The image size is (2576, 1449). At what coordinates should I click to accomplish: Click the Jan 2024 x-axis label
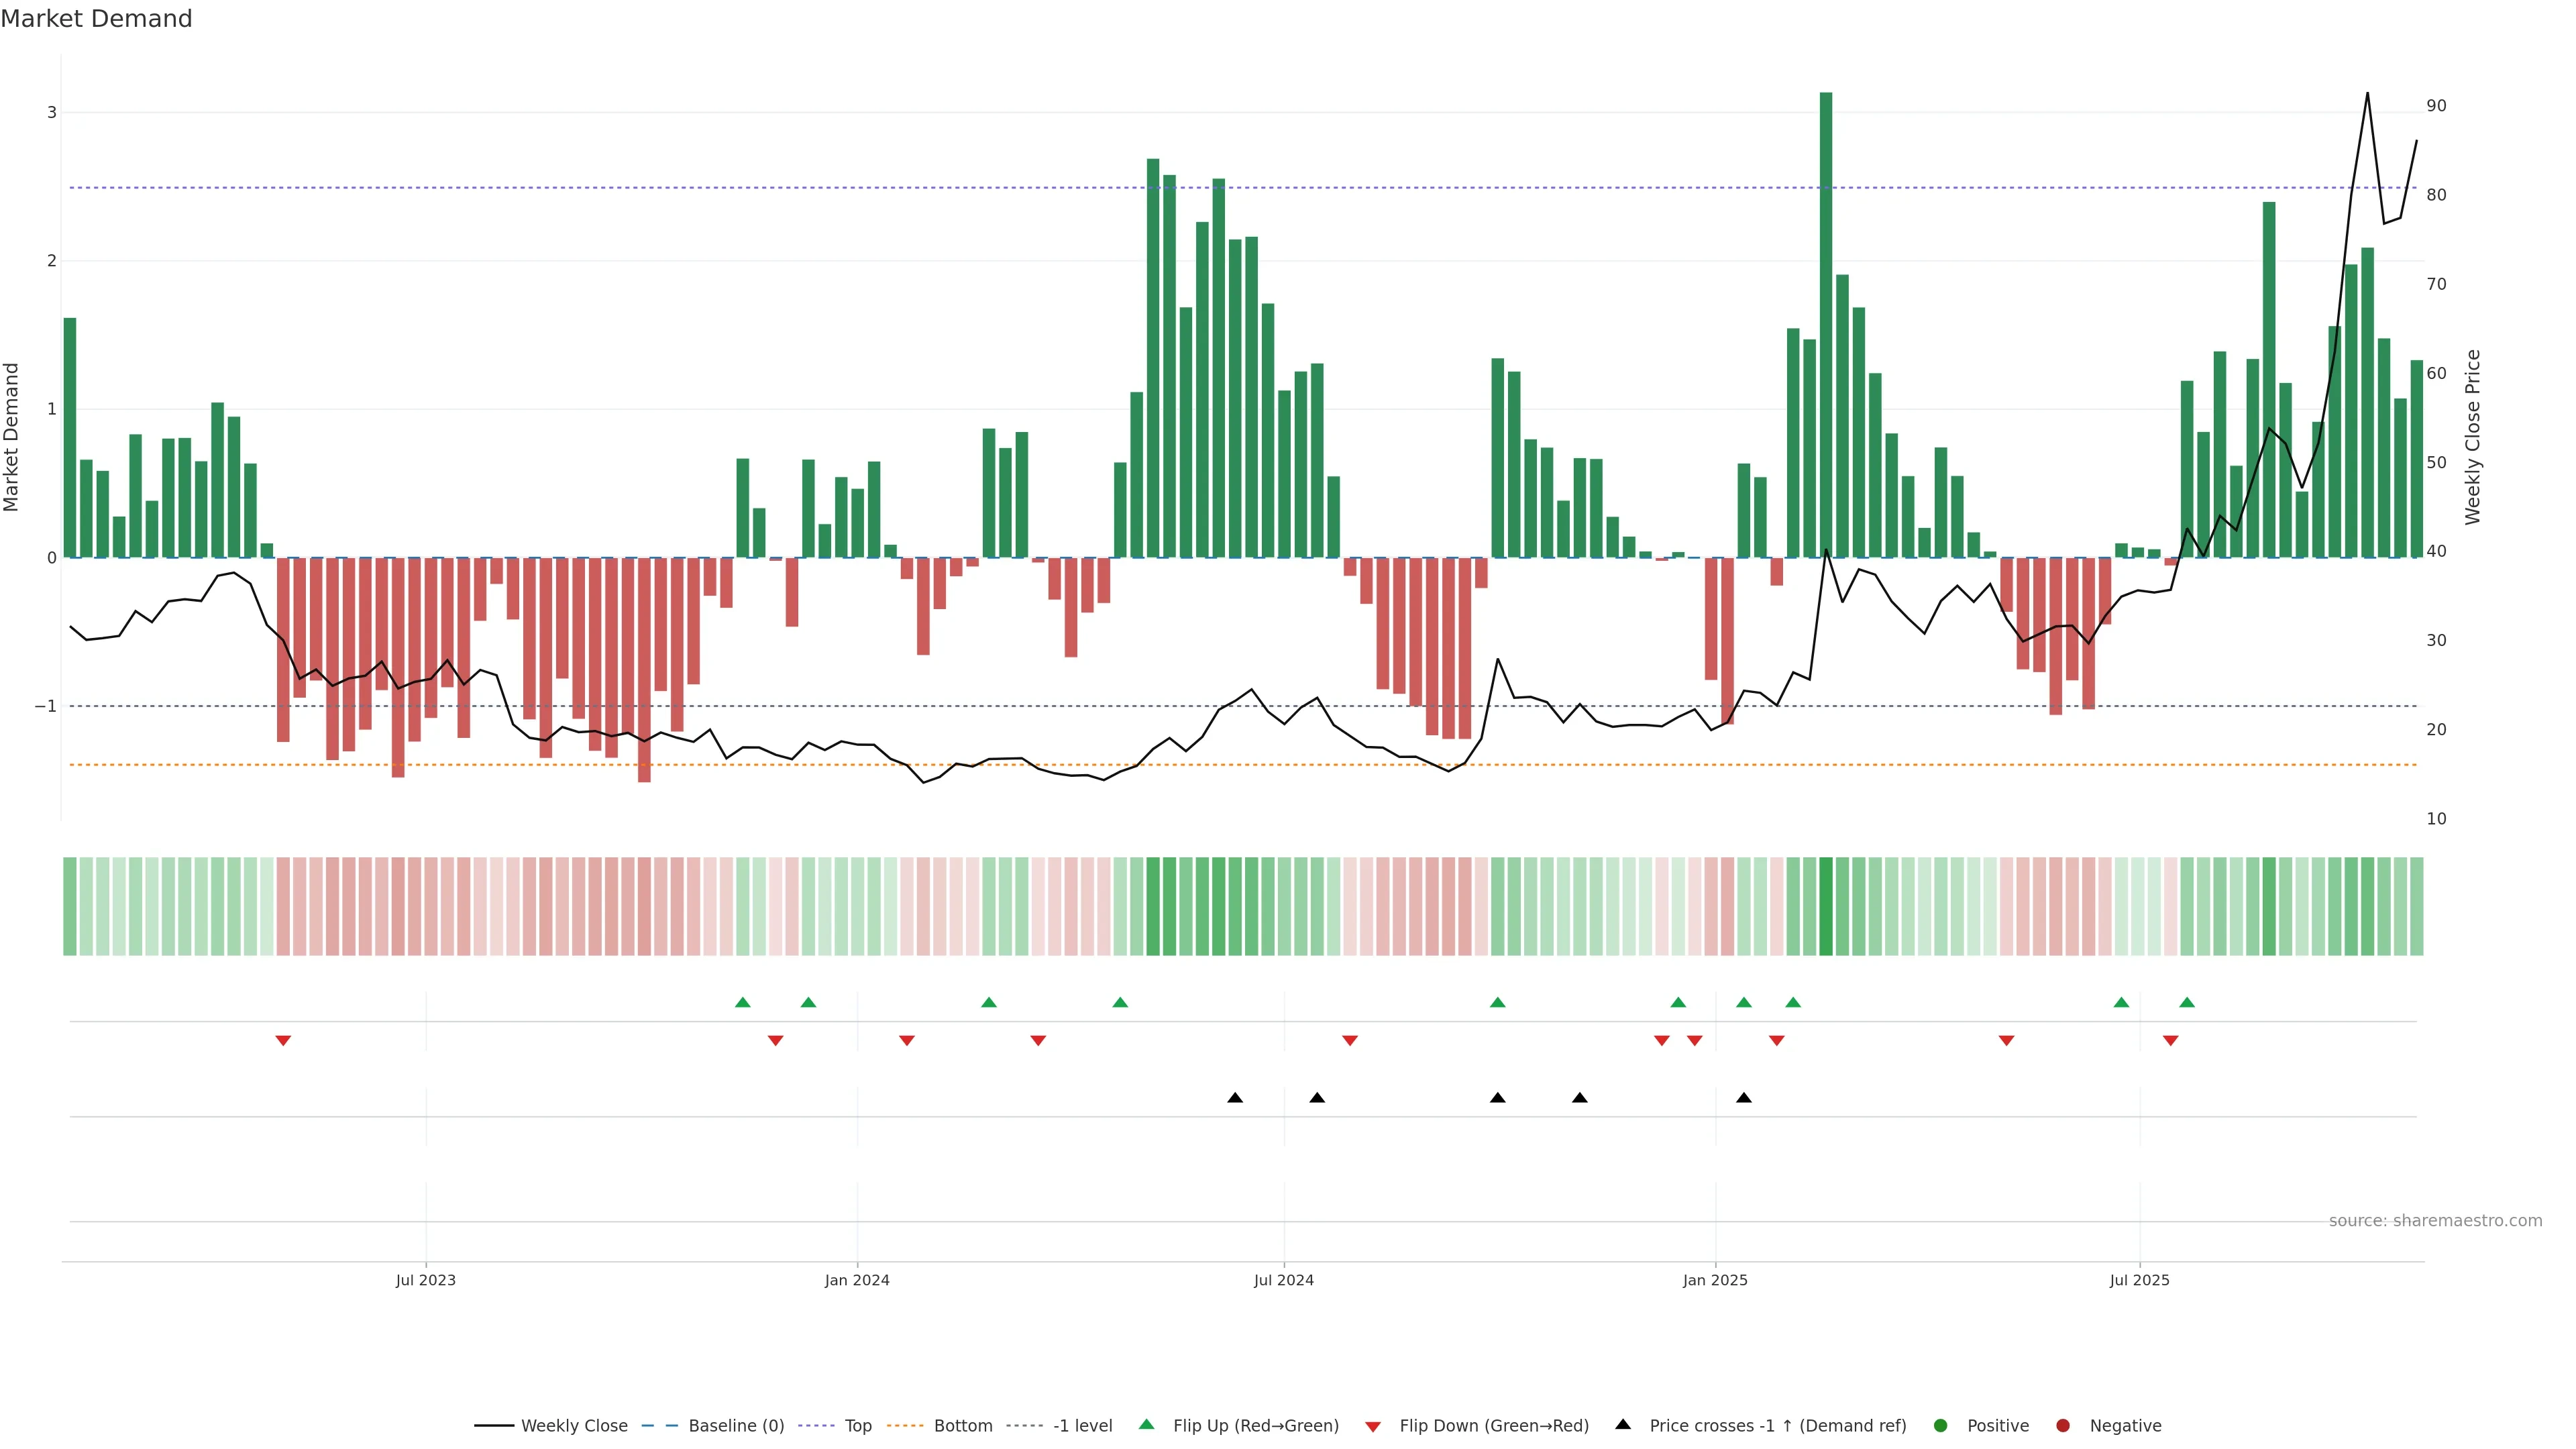[857, 1280]
